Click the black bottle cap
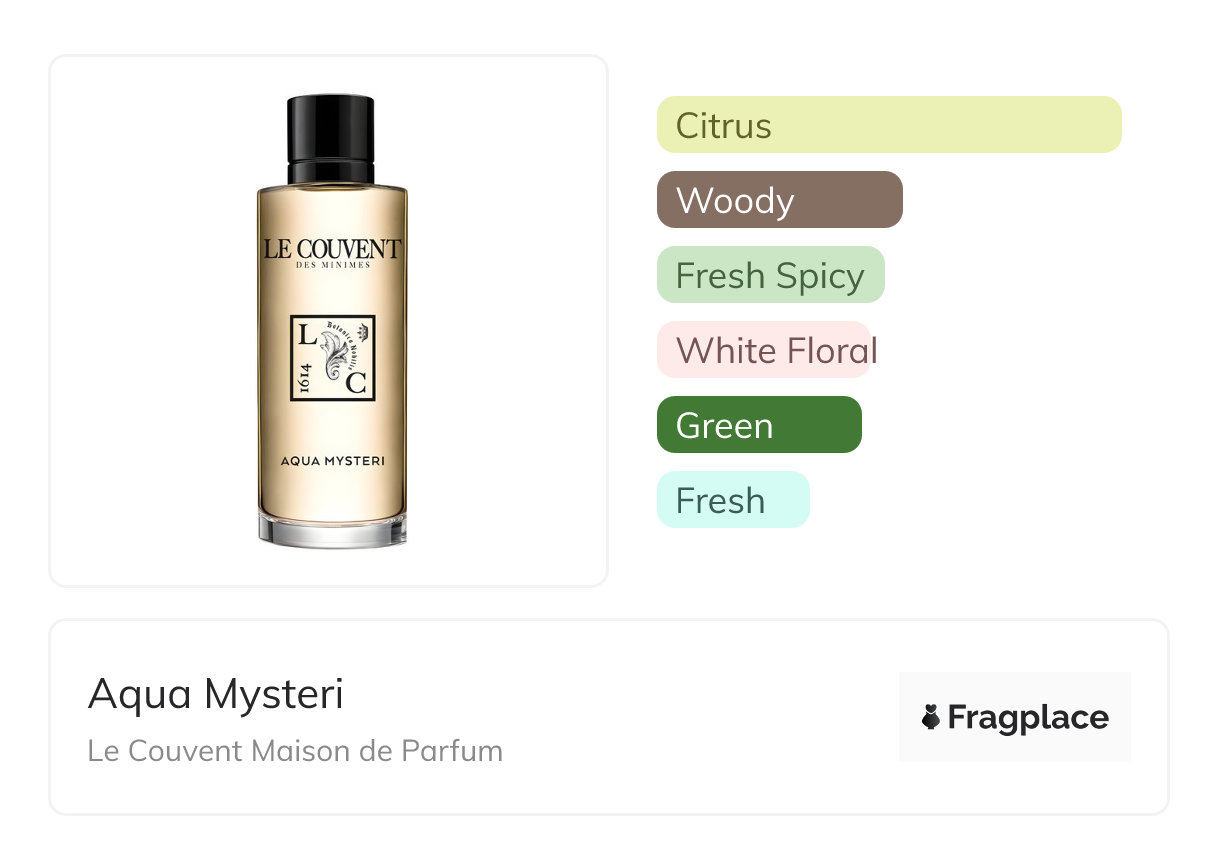 tap(331, 139)
